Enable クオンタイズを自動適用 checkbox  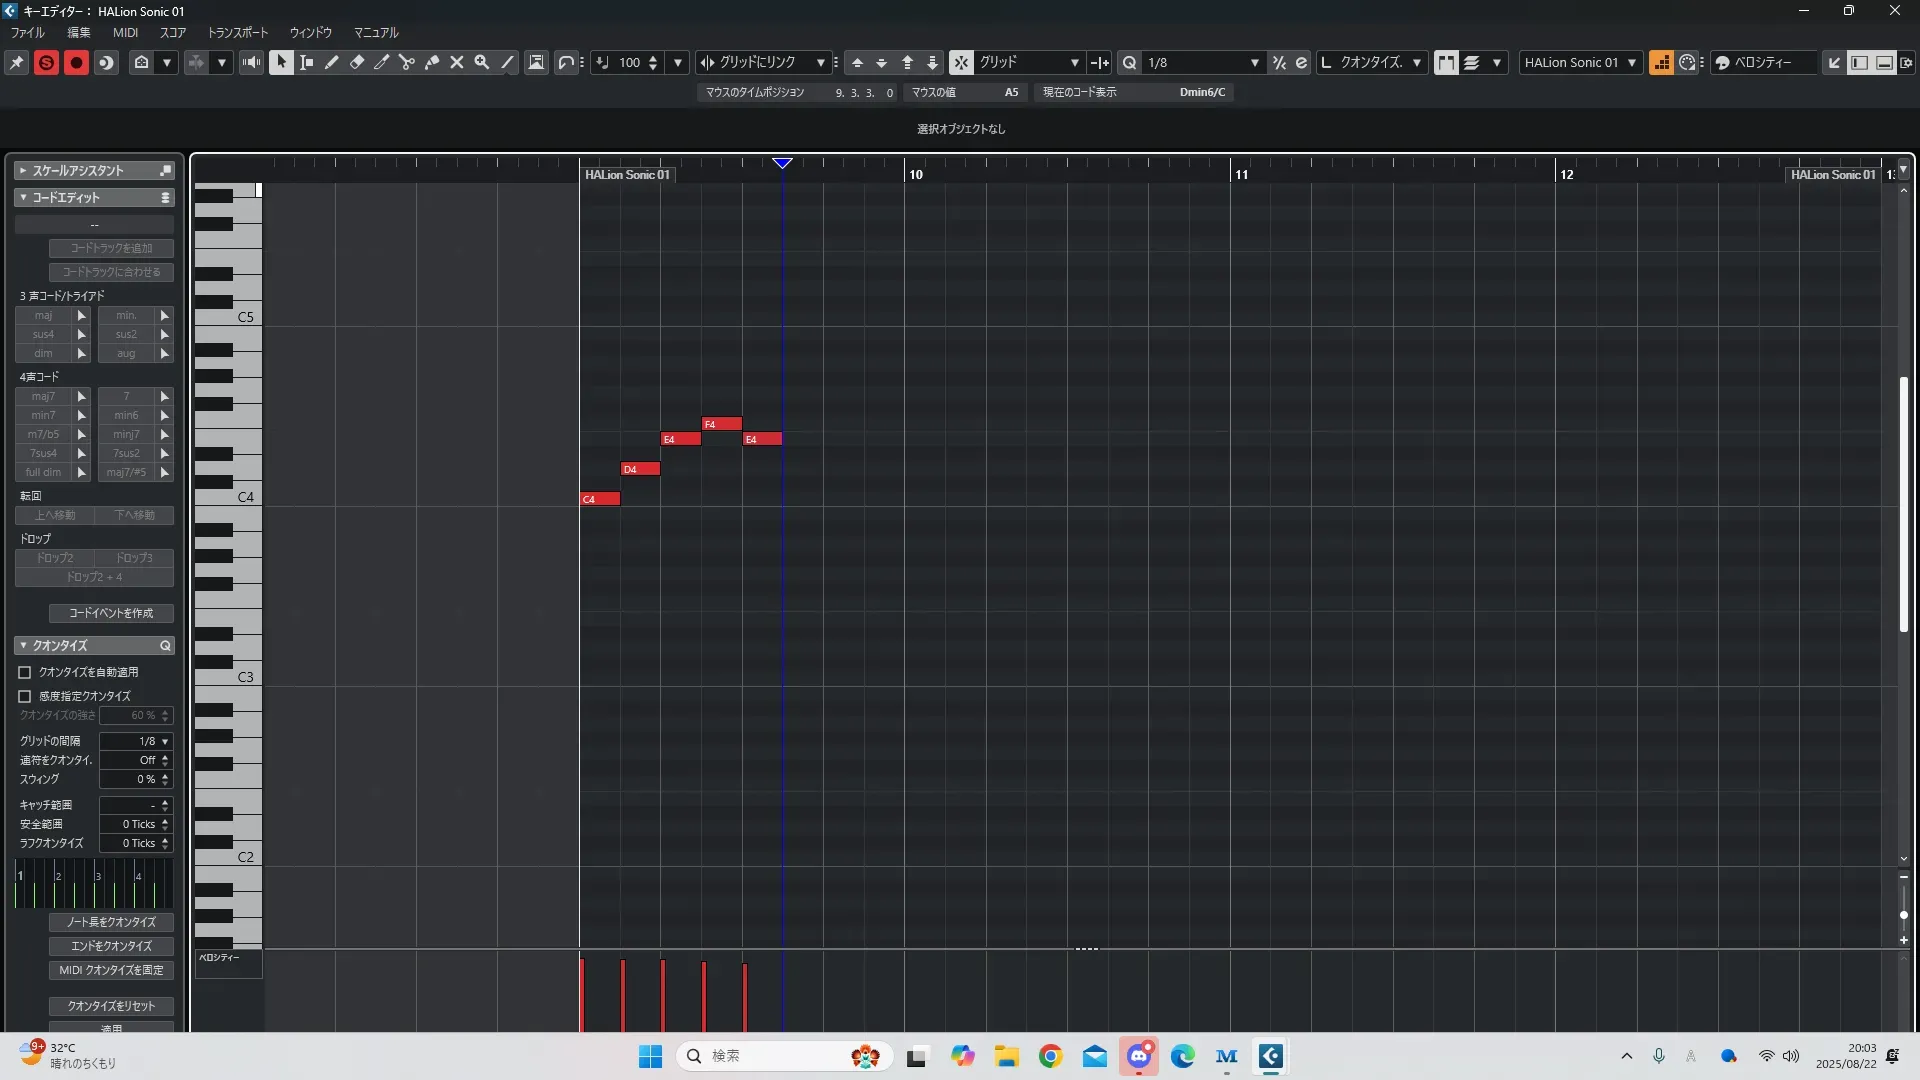pyautogui.click(x=25, y=672)
